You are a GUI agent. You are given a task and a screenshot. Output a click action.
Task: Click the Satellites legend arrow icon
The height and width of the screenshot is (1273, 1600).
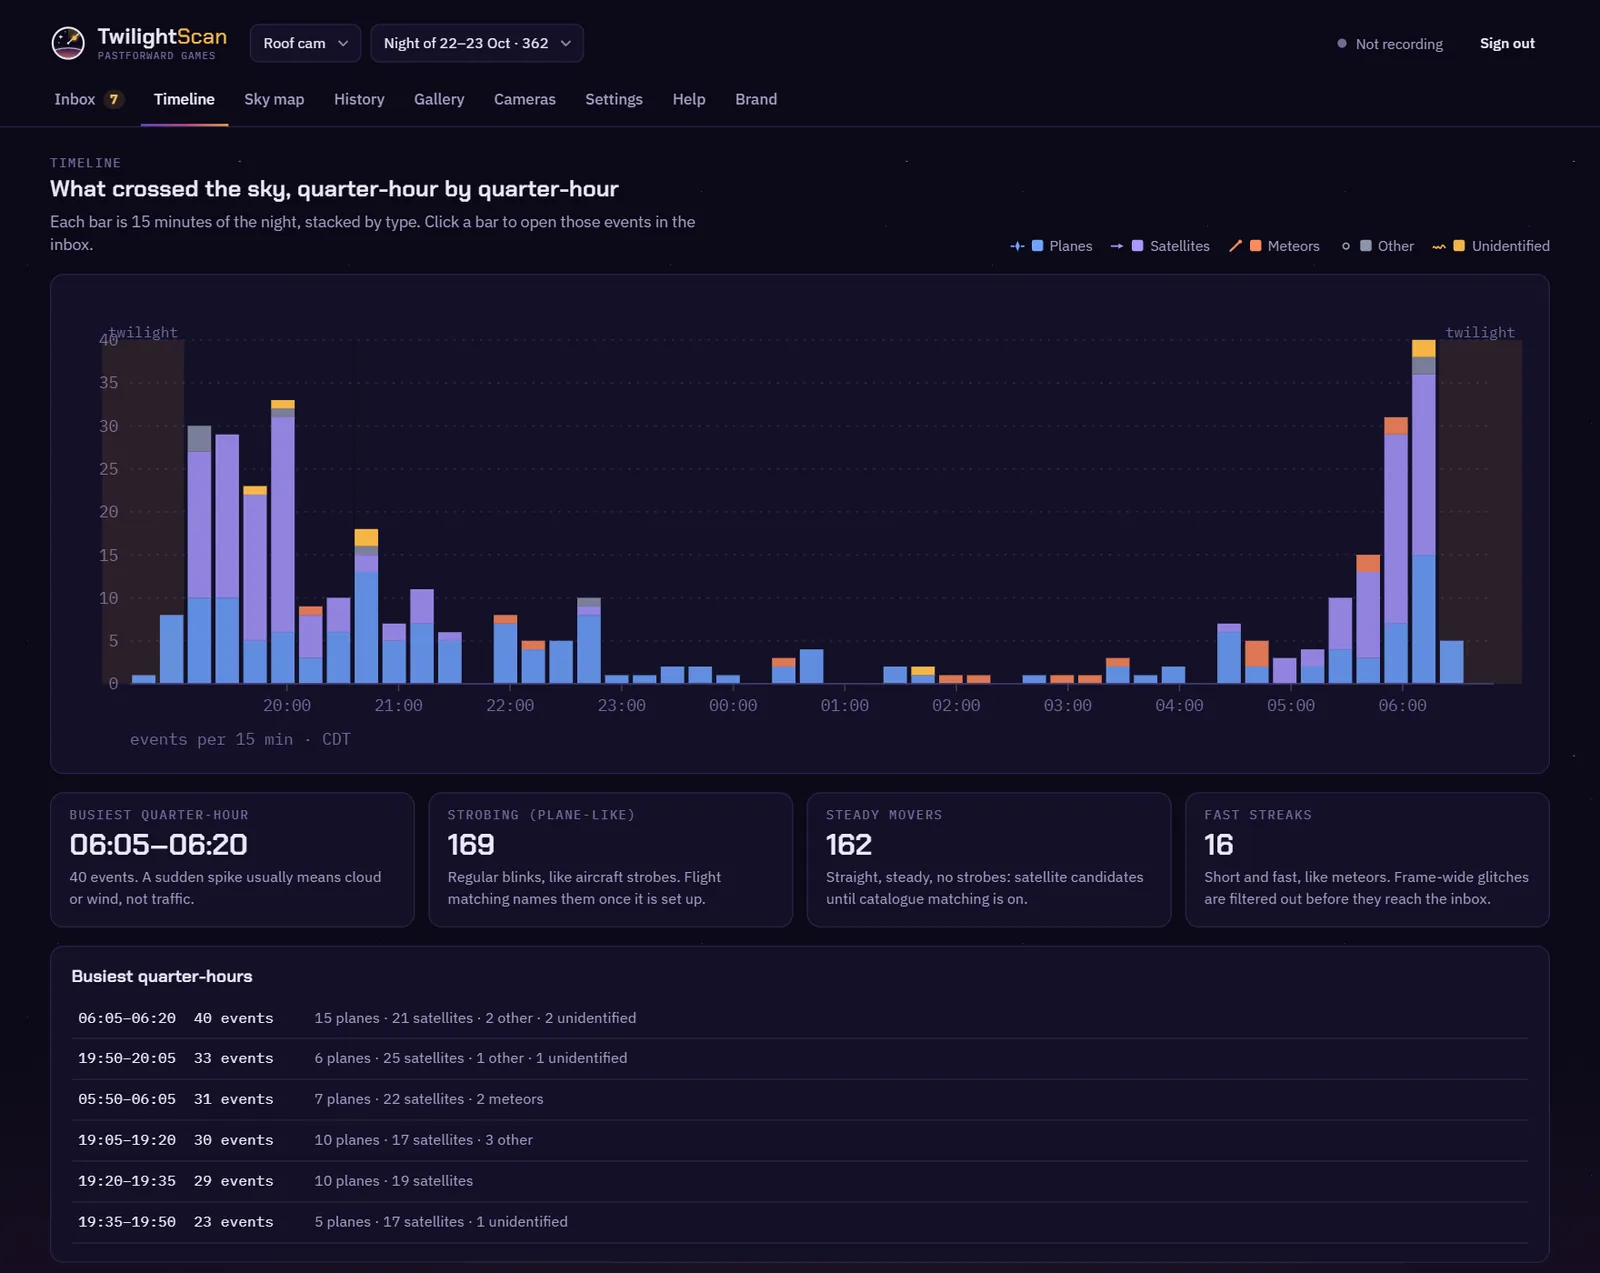coord(1117,246)
